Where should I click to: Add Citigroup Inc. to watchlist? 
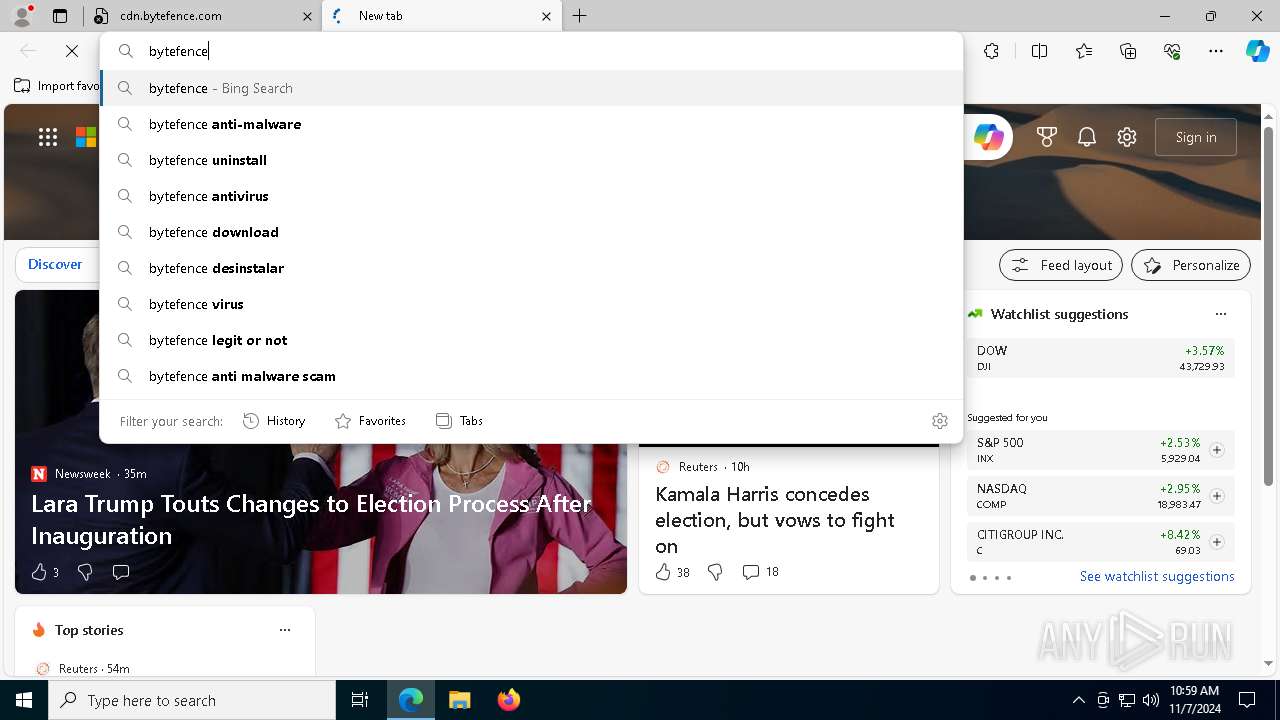pos(1216,542)
